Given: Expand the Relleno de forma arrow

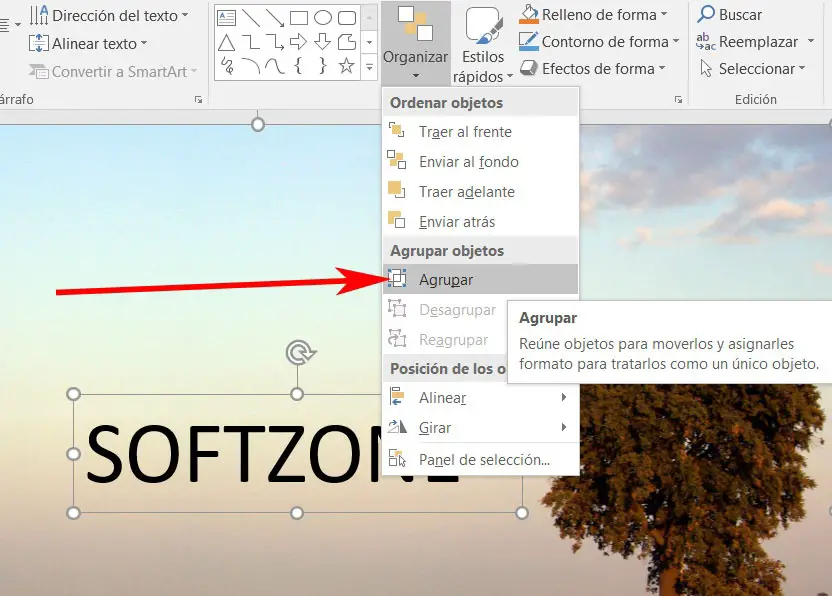Looking at the screenshot, I should coord(664,14).
